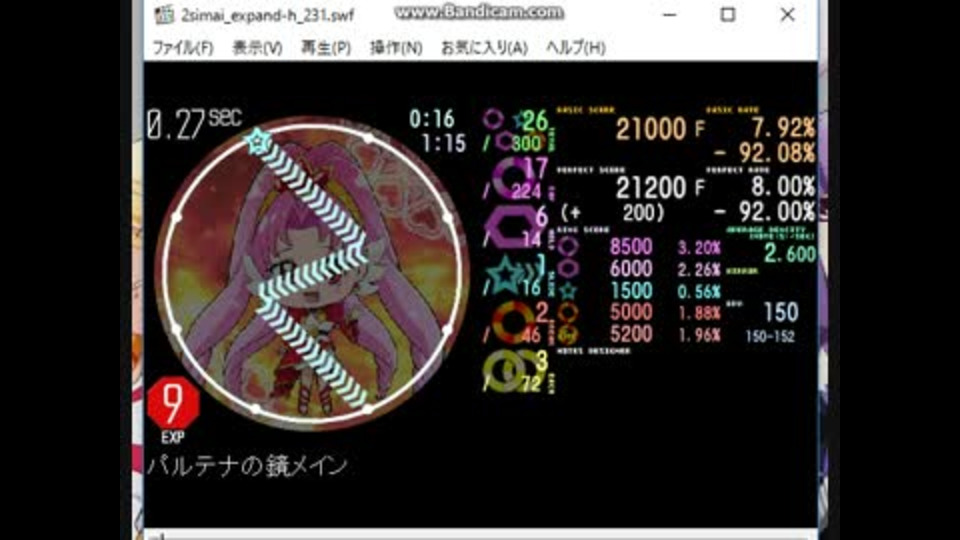Click the perfect rate 8.00%
960x540 pixels.
tap(783, 186)
